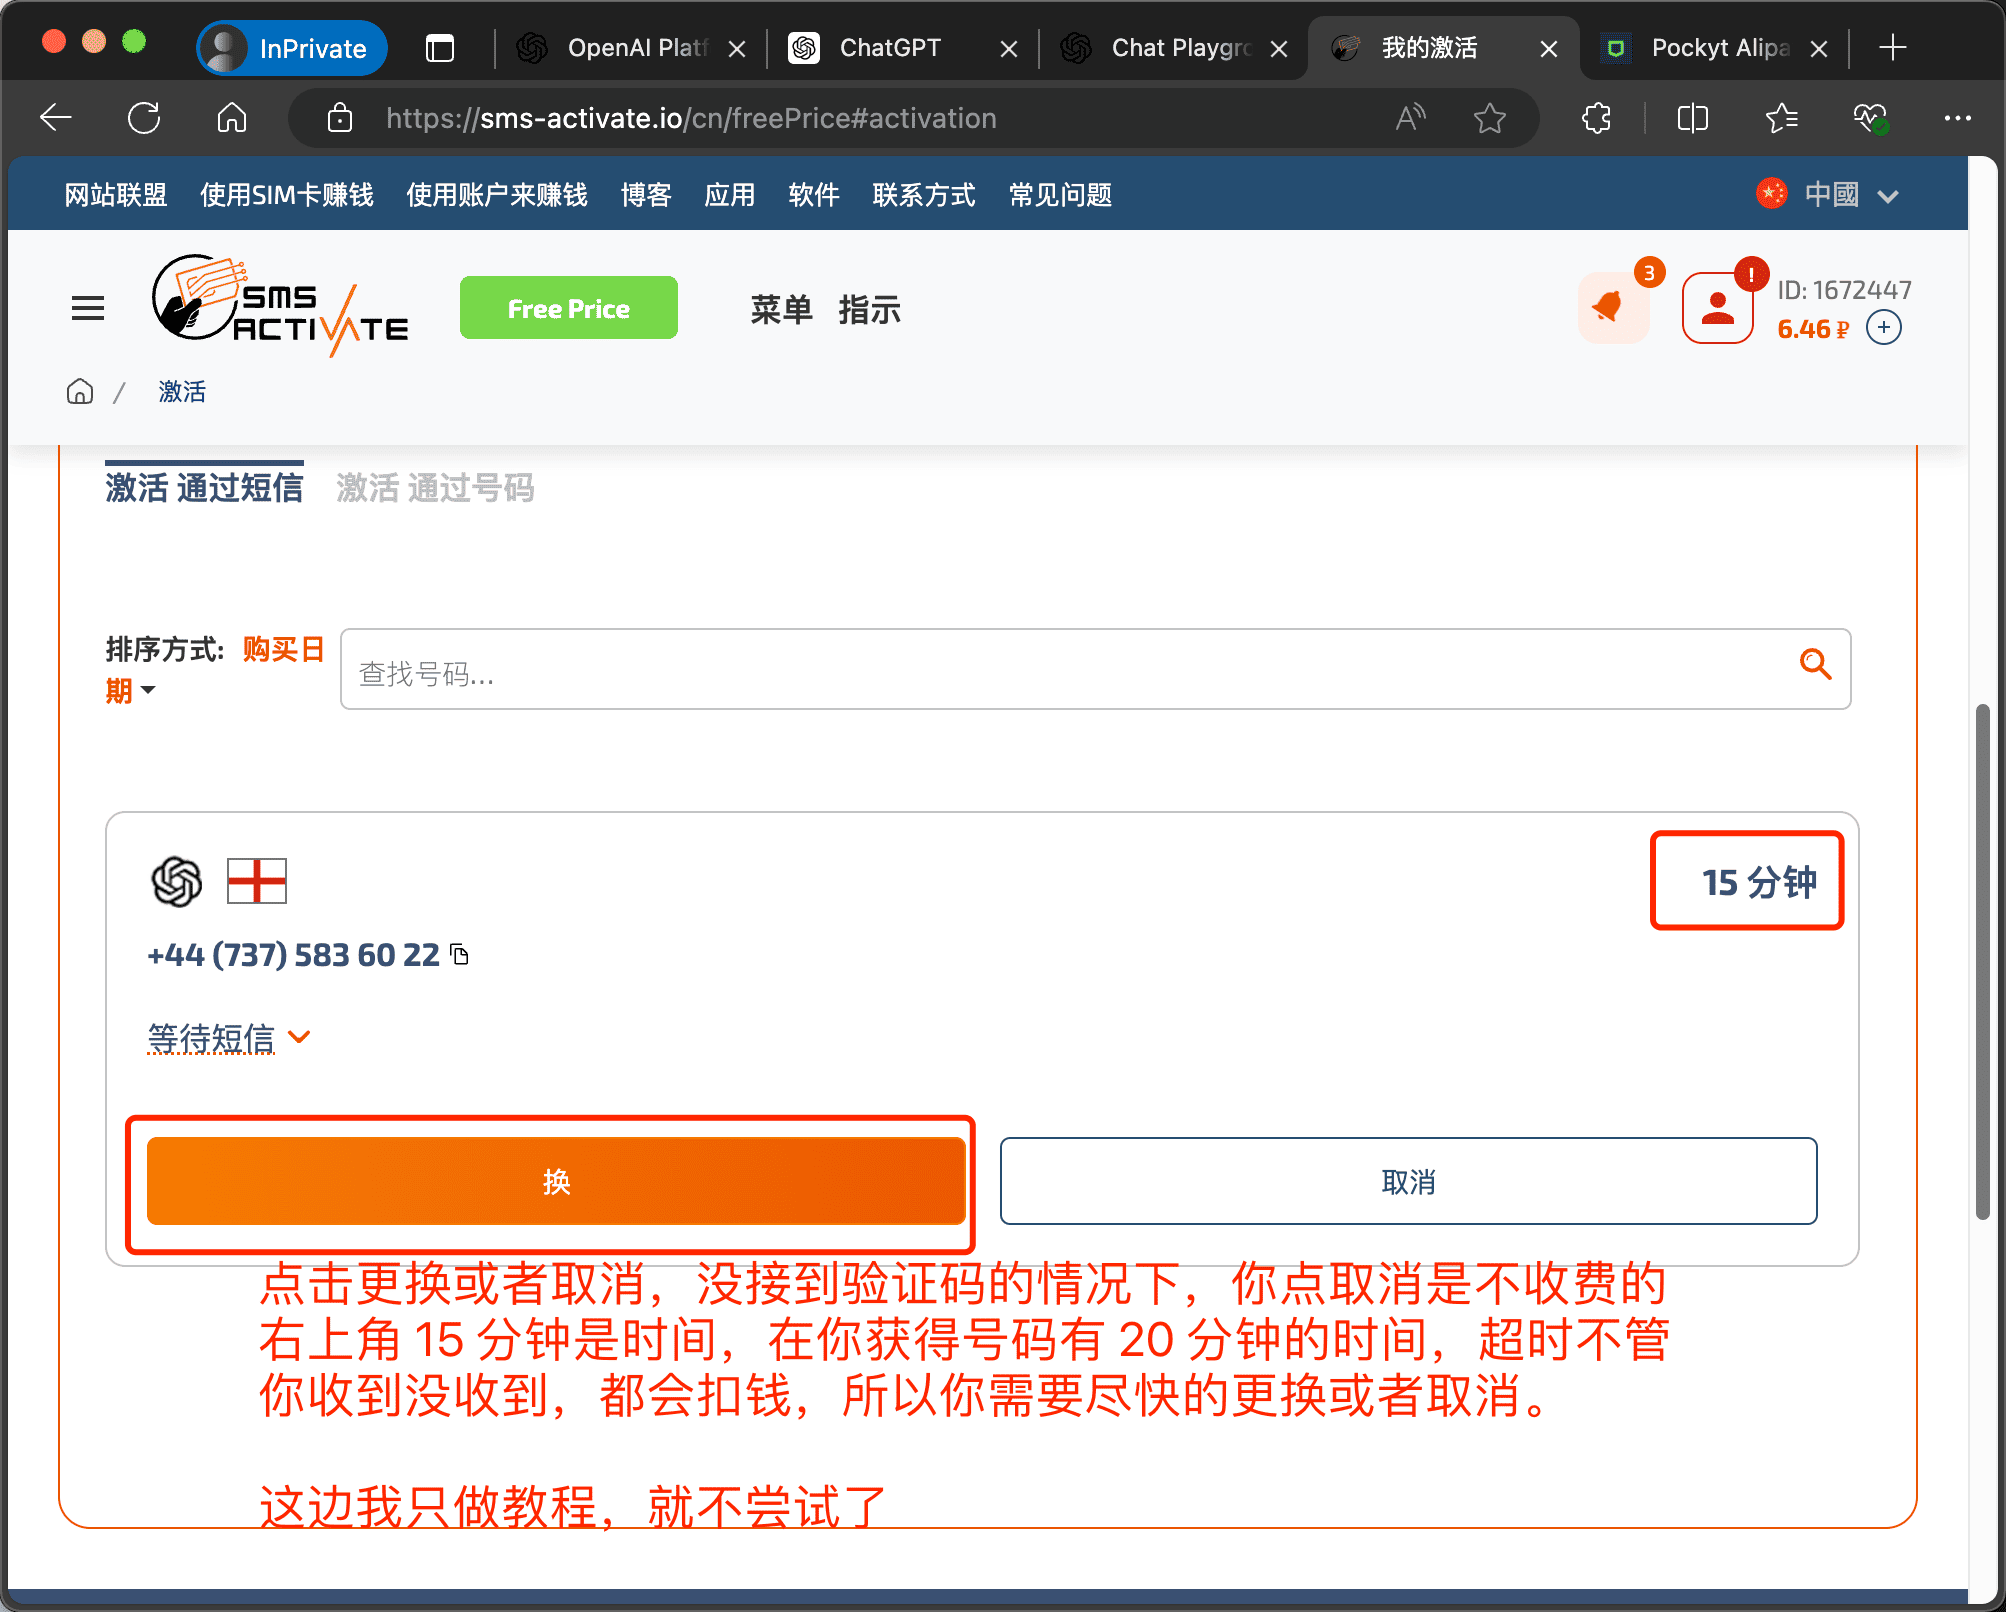
Task: Click the 取消 cancel button
Action: (1408, 1181)
